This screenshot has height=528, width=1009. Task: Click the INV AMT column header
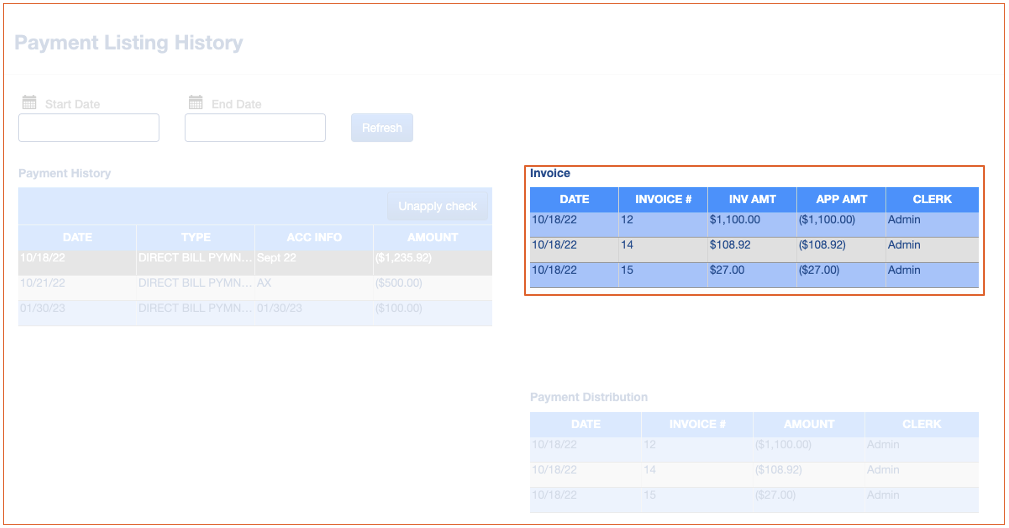click(752, 199)
